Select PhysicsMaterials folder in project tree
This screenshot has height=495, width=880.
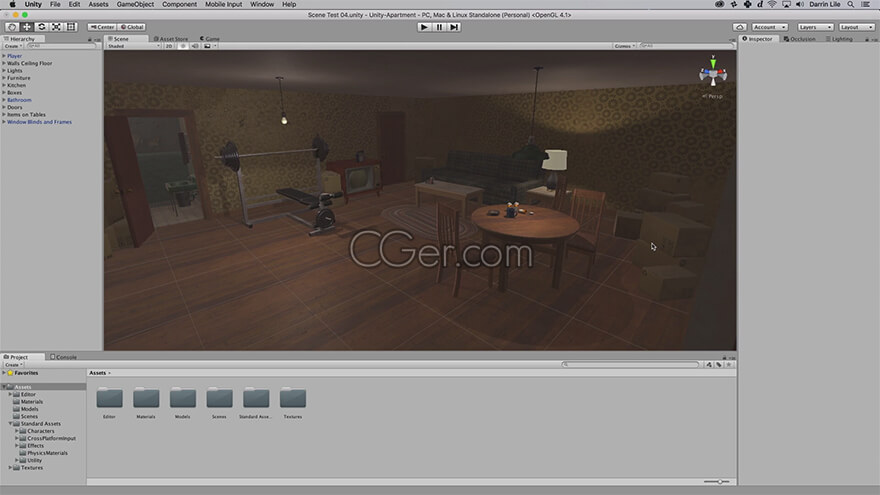tap(47, 453)
